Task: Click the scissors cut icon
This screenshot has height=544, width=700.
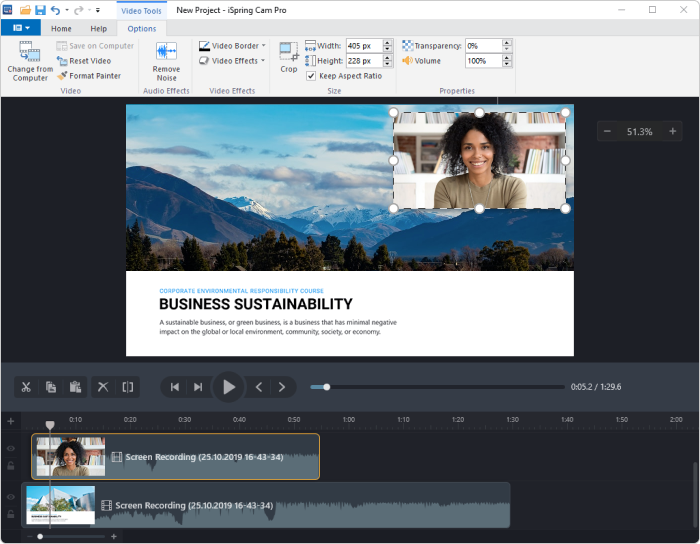Action: [26, 387]
